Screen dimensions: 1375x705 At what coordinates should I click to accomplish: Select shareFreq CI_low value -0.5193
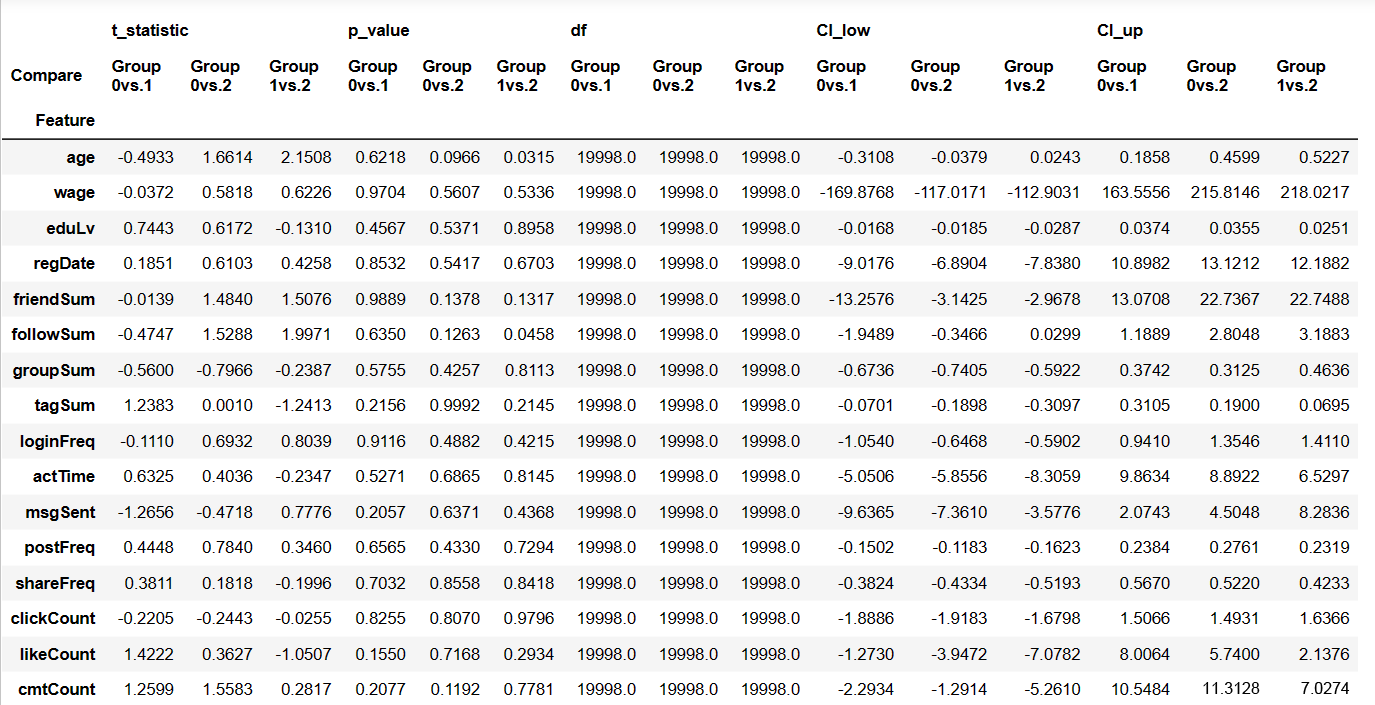tap(1053, 583)
